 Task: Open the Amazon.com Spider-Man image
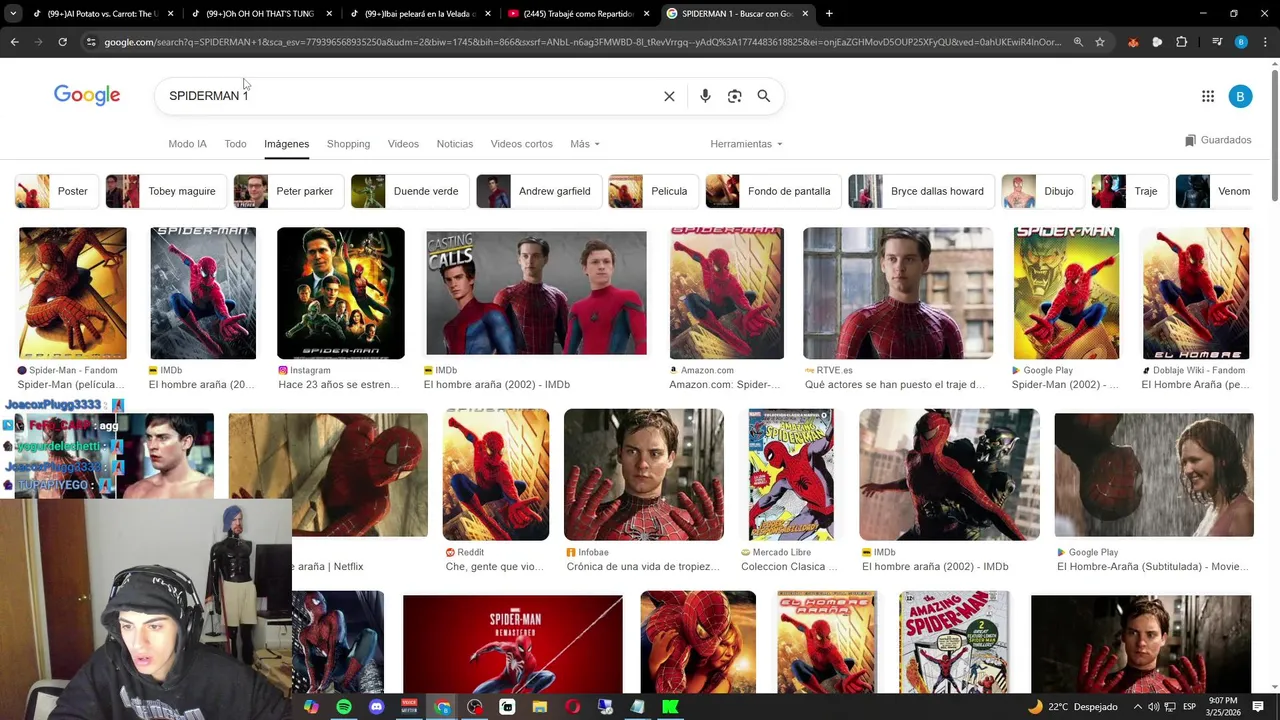pos(727,293)
